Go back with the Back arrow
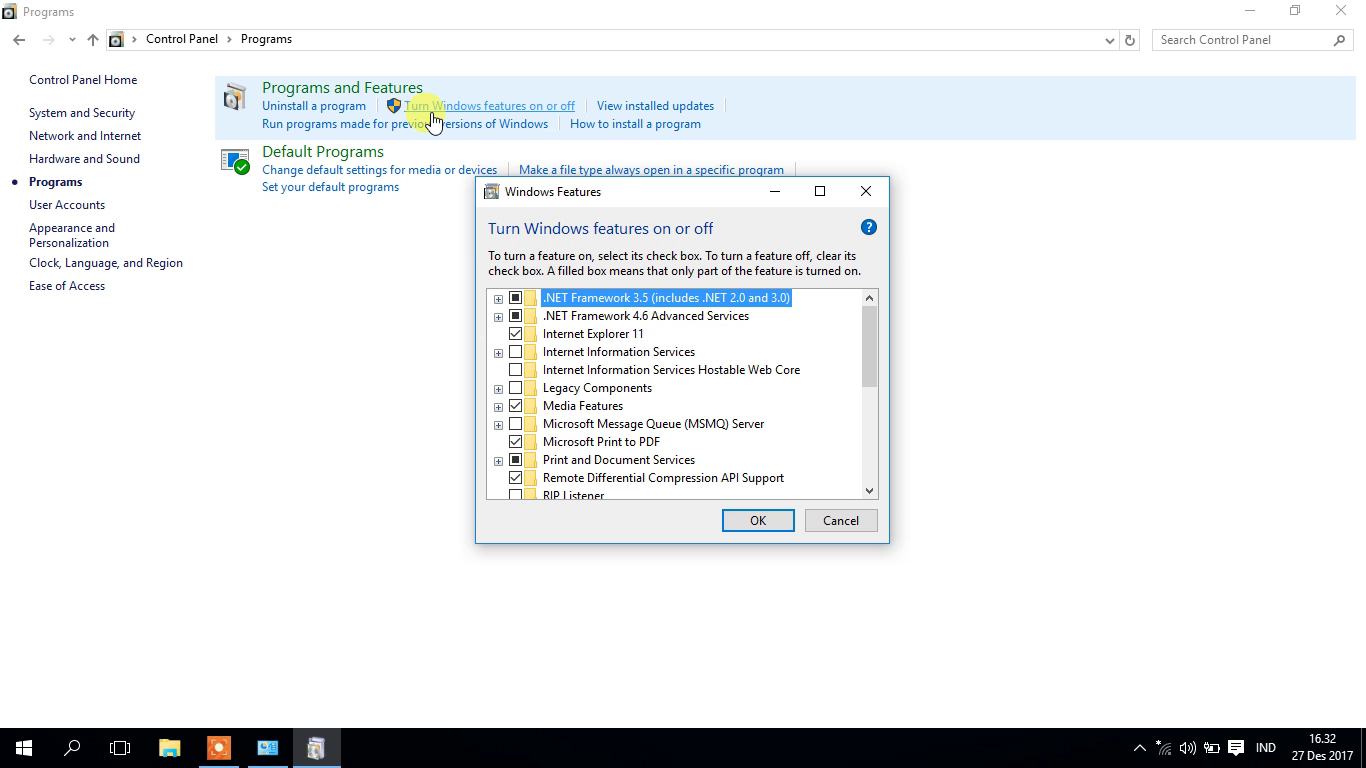The image size is (1366, 768). 19,39
